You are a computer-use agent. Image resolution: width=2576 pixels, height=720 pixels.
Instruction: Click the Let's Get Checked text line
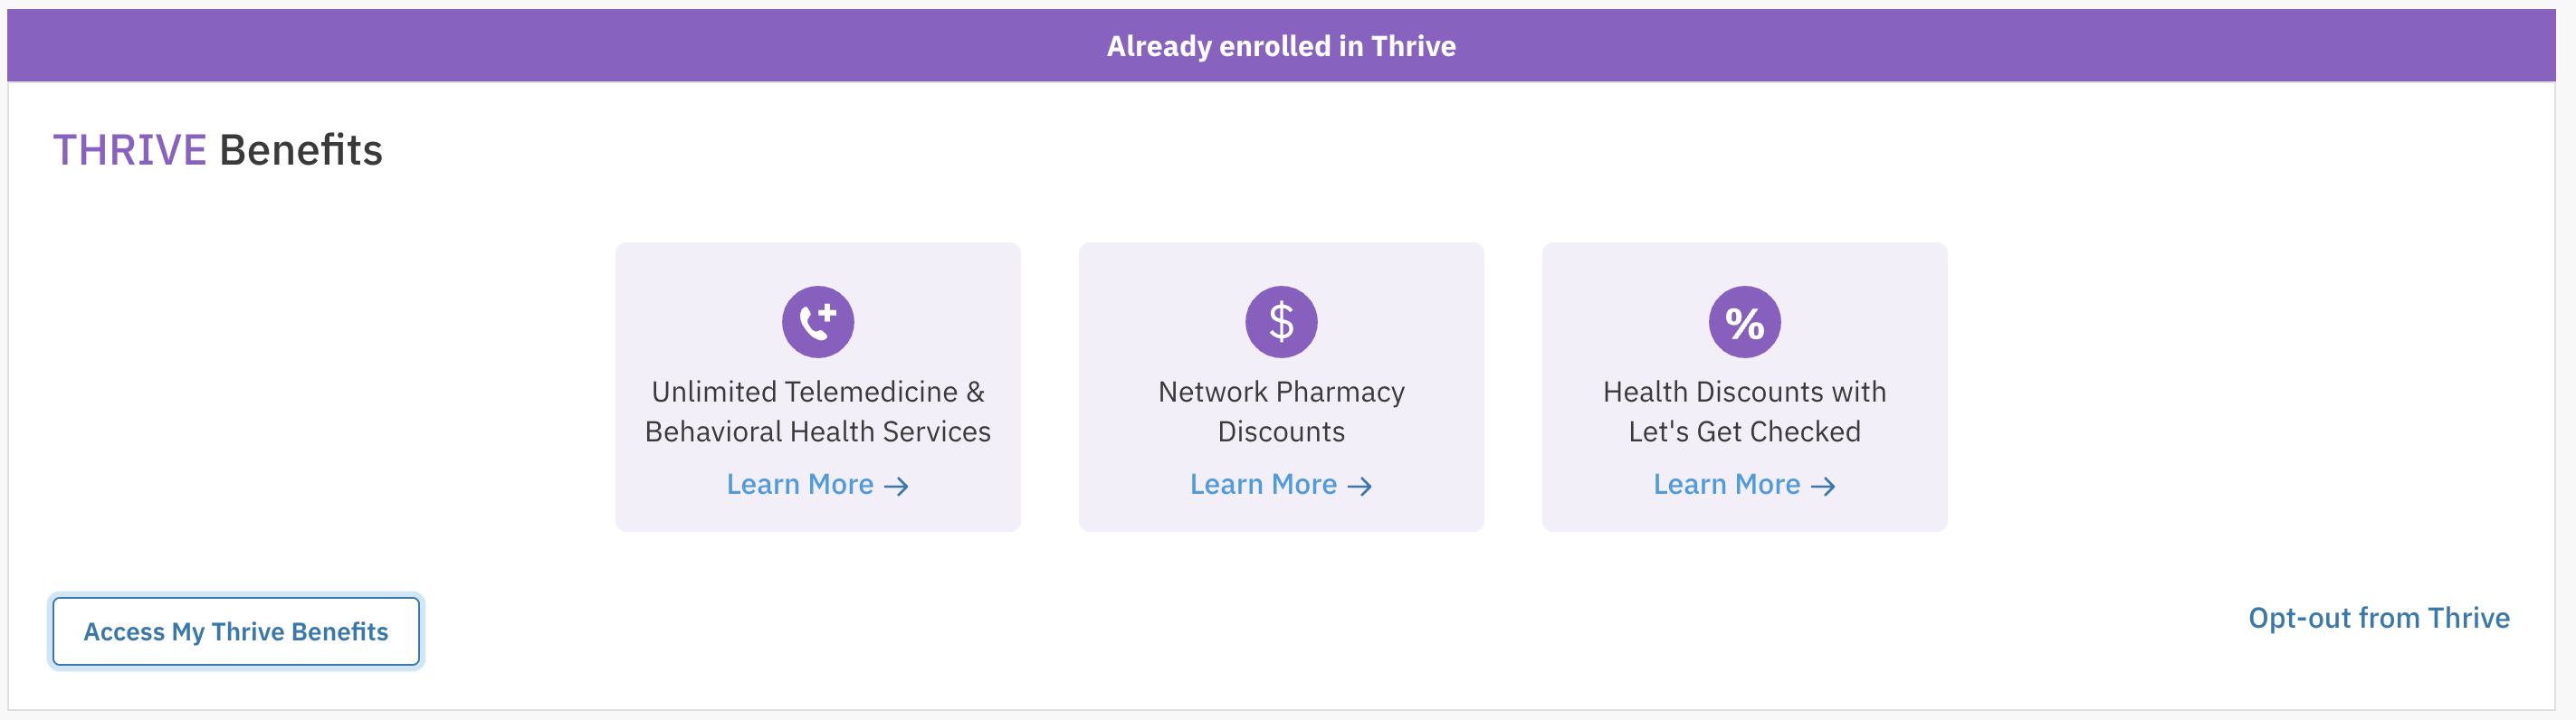click(x=1745, y=432)
